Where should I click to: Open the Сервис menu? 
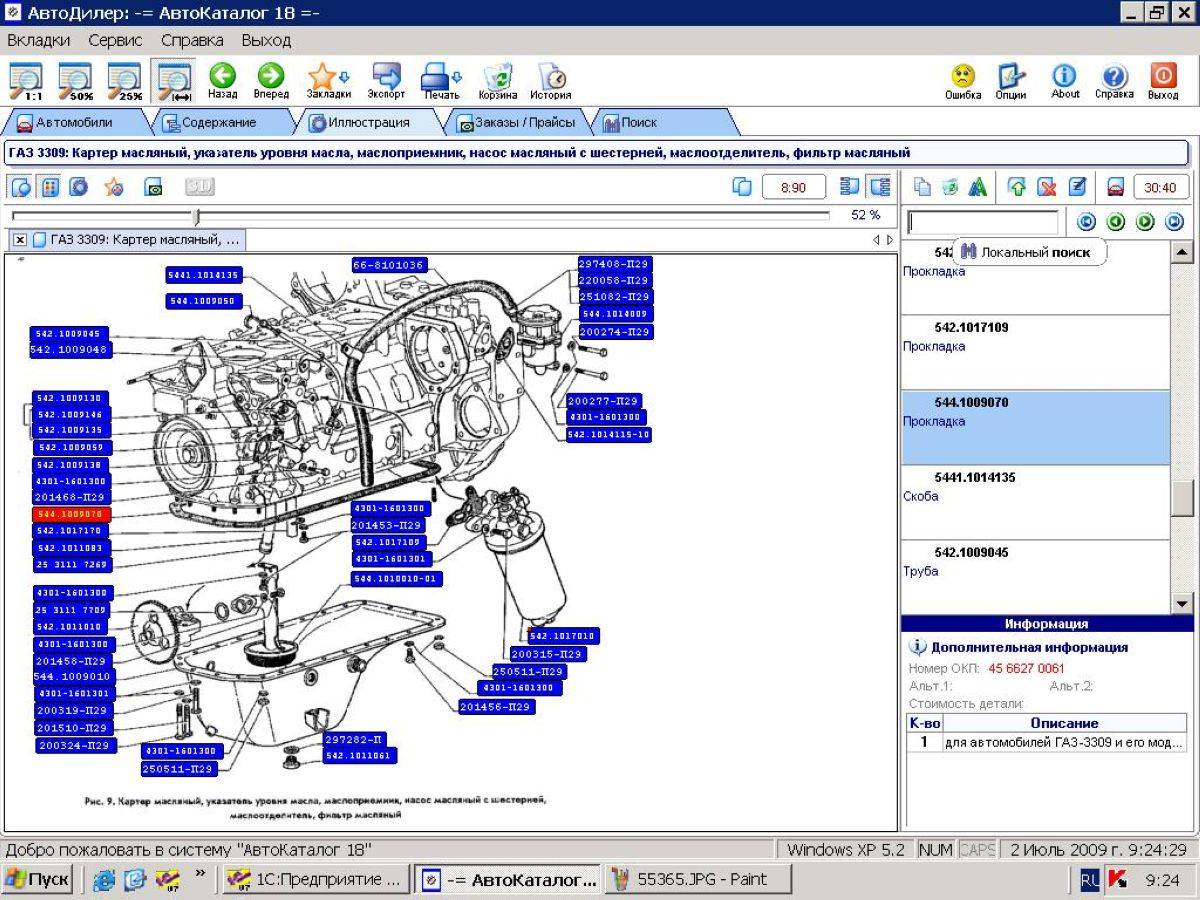(115, 40)
